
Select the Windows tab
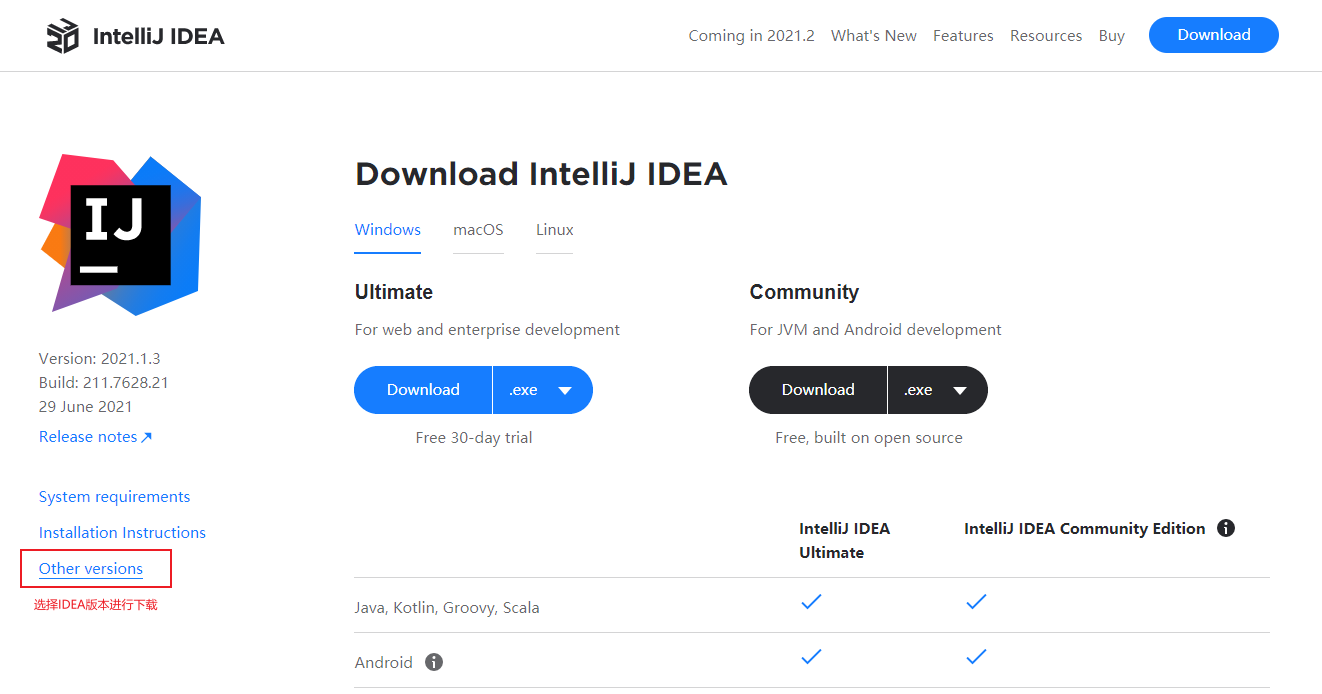(388, 230)
